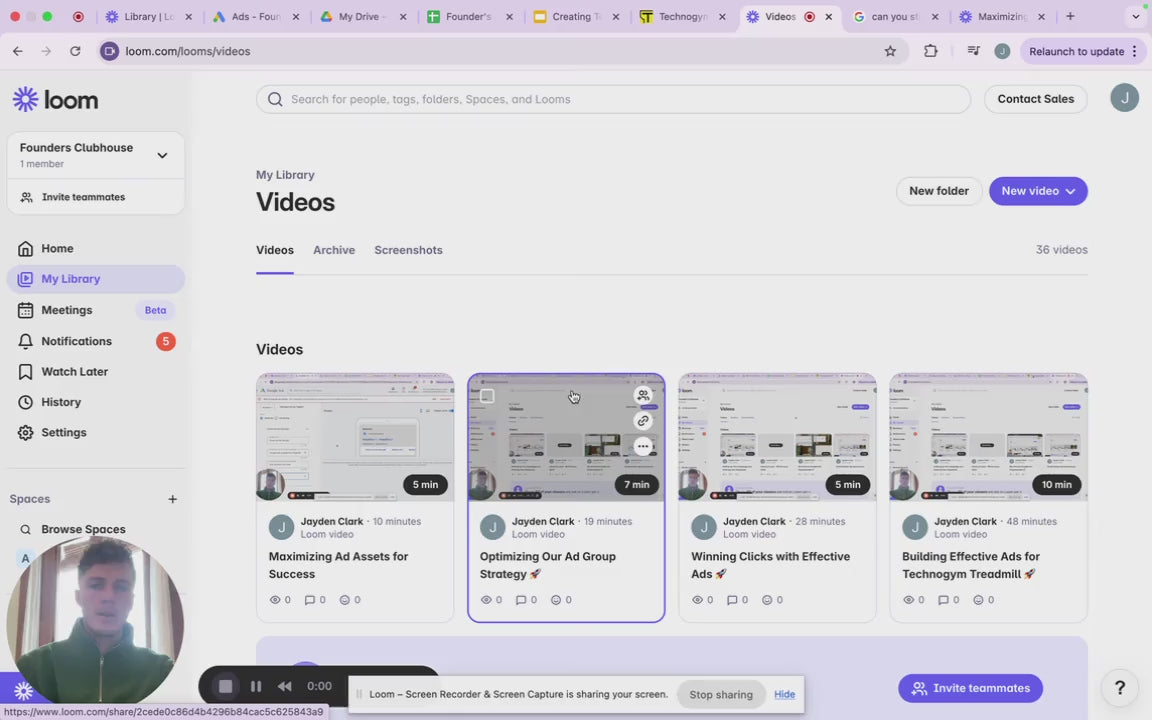Open the help question mark icon
This screenshot has height=720, width=1152.
(x=1120, y=687)
